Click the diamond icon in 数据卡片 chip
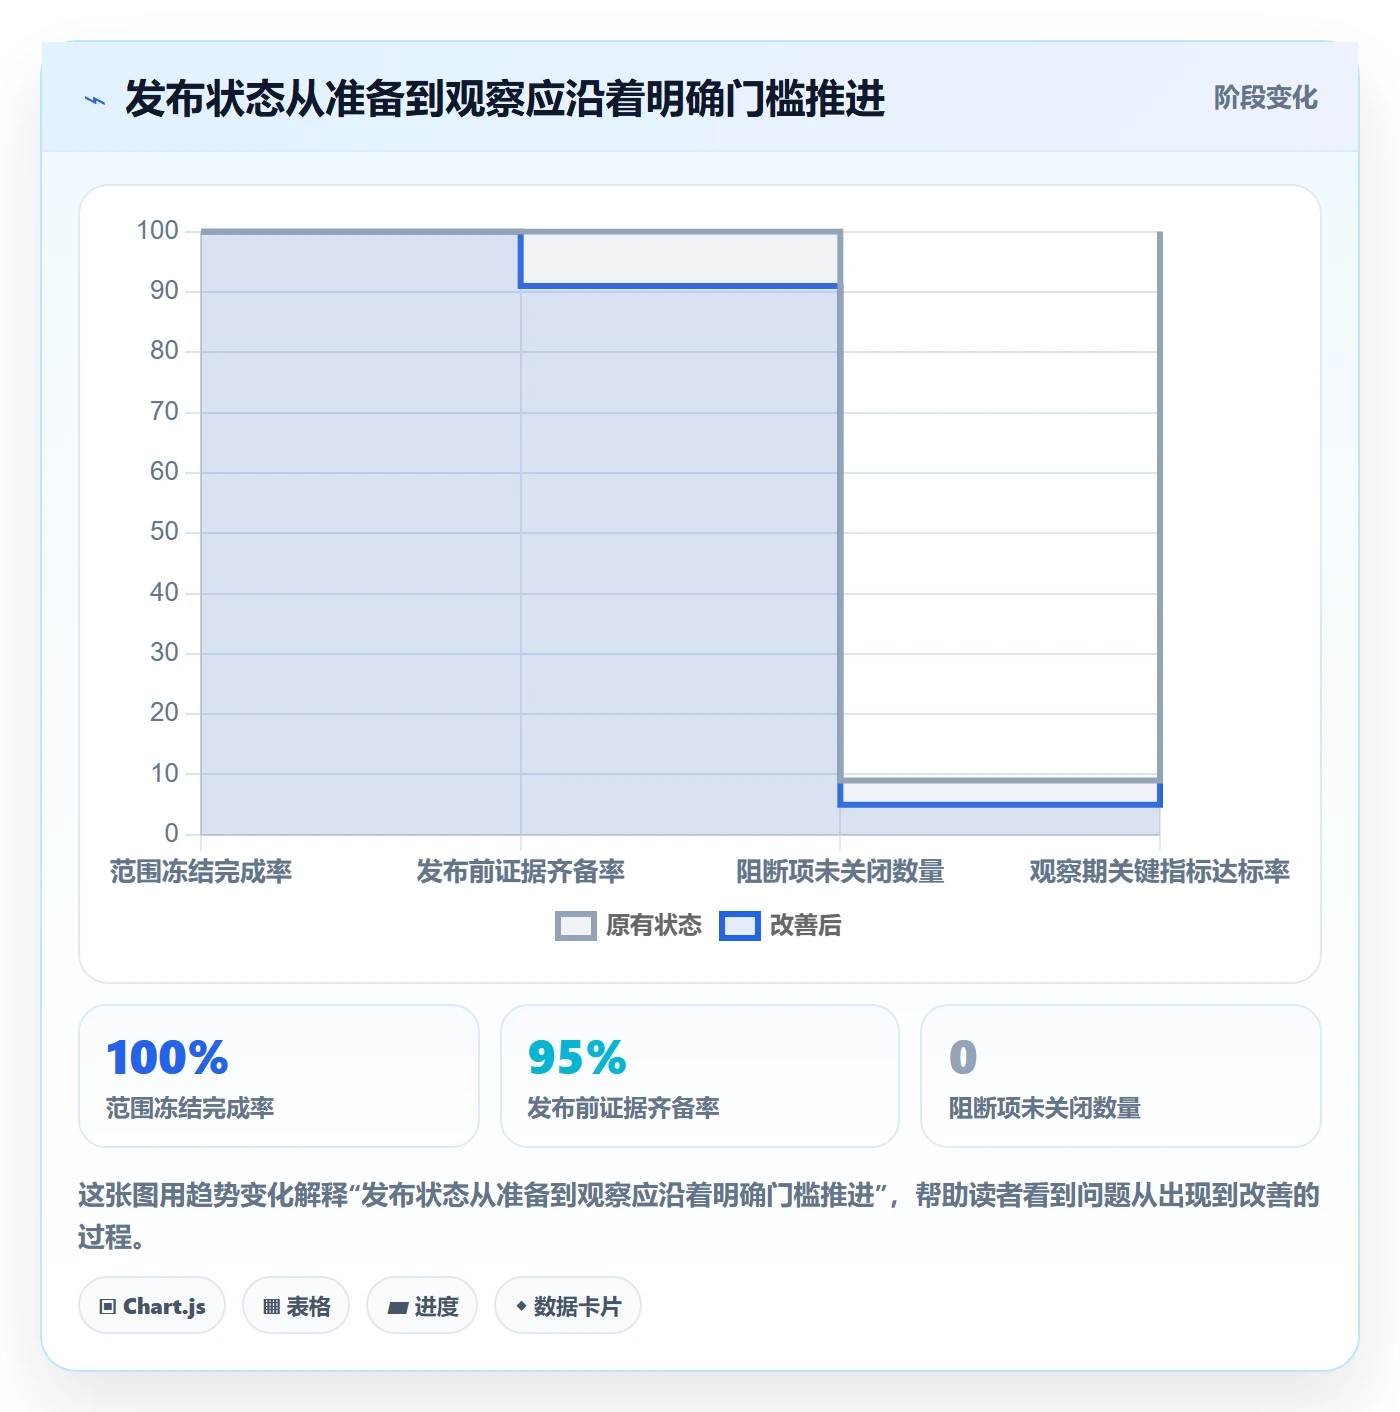 click(521, 1306)
